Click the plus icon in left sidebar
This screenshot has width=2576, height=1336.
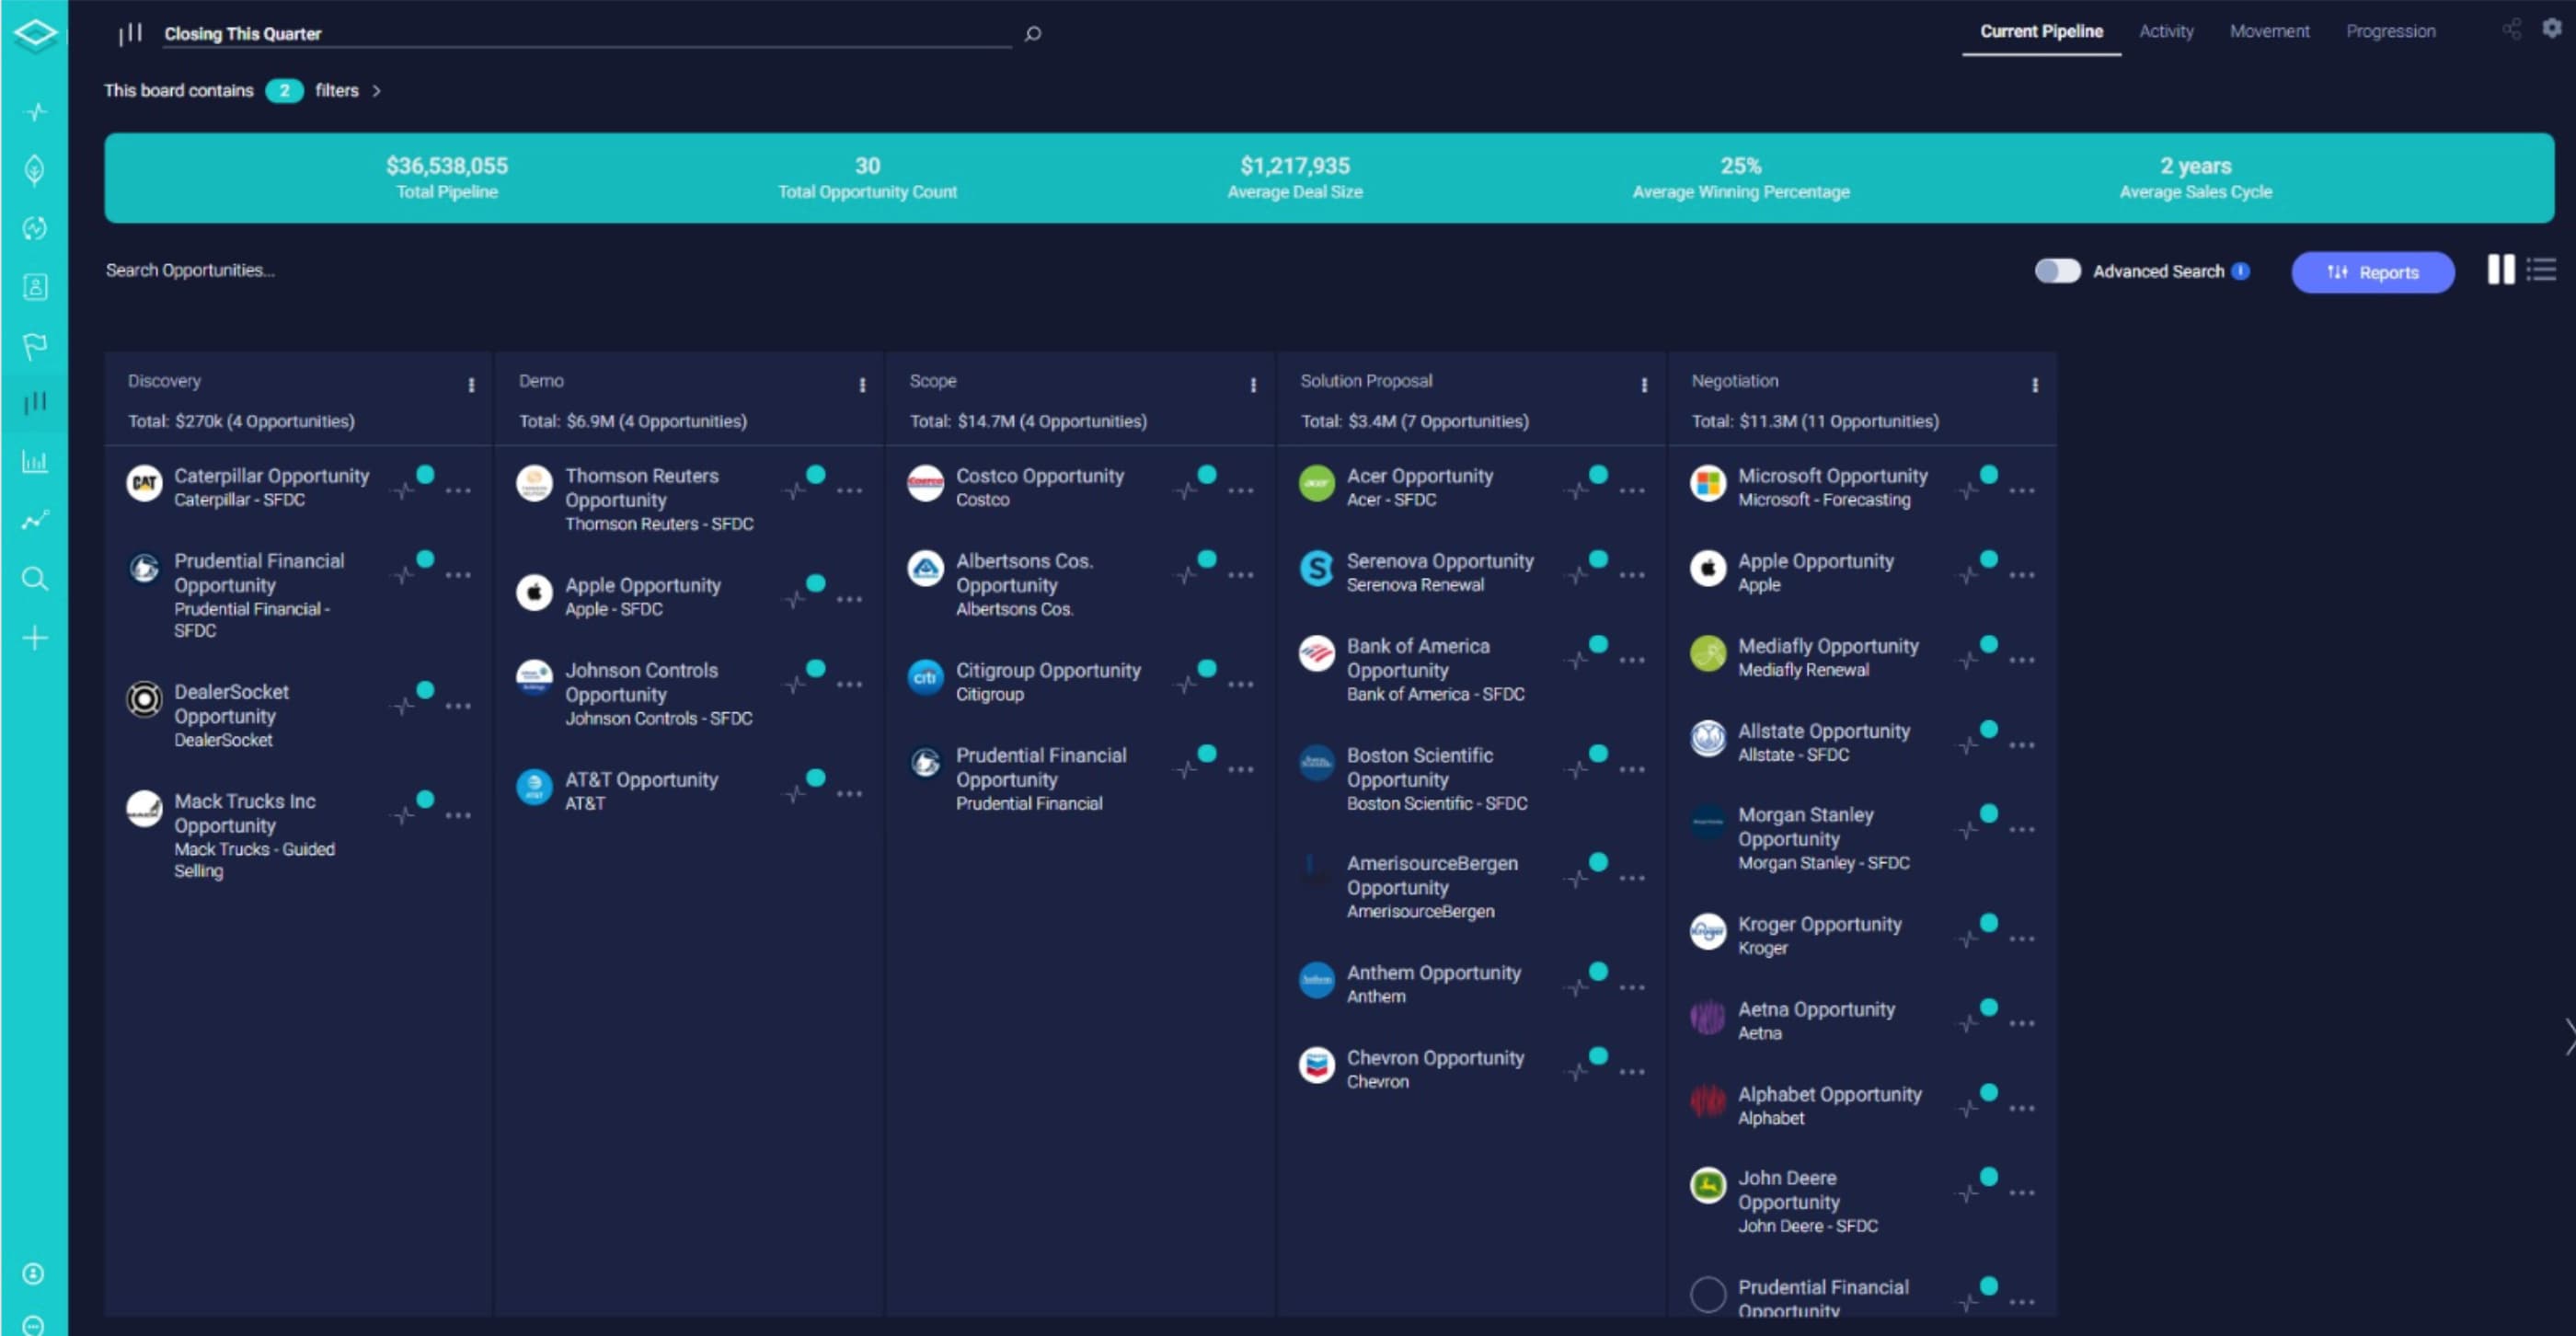35,638
